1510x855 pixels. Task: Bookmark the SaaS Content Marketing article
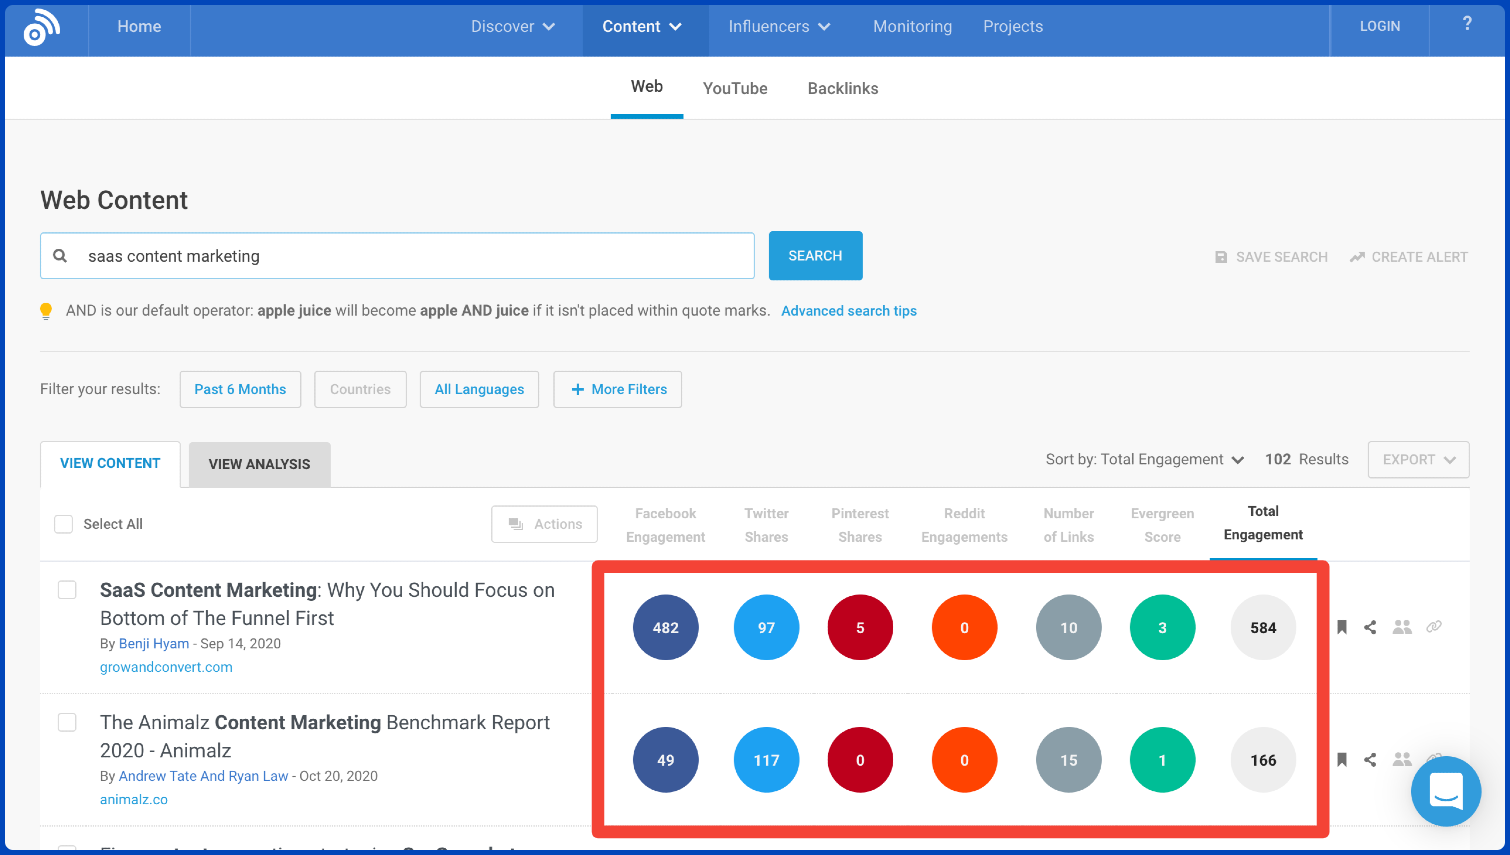[1342, 627]
